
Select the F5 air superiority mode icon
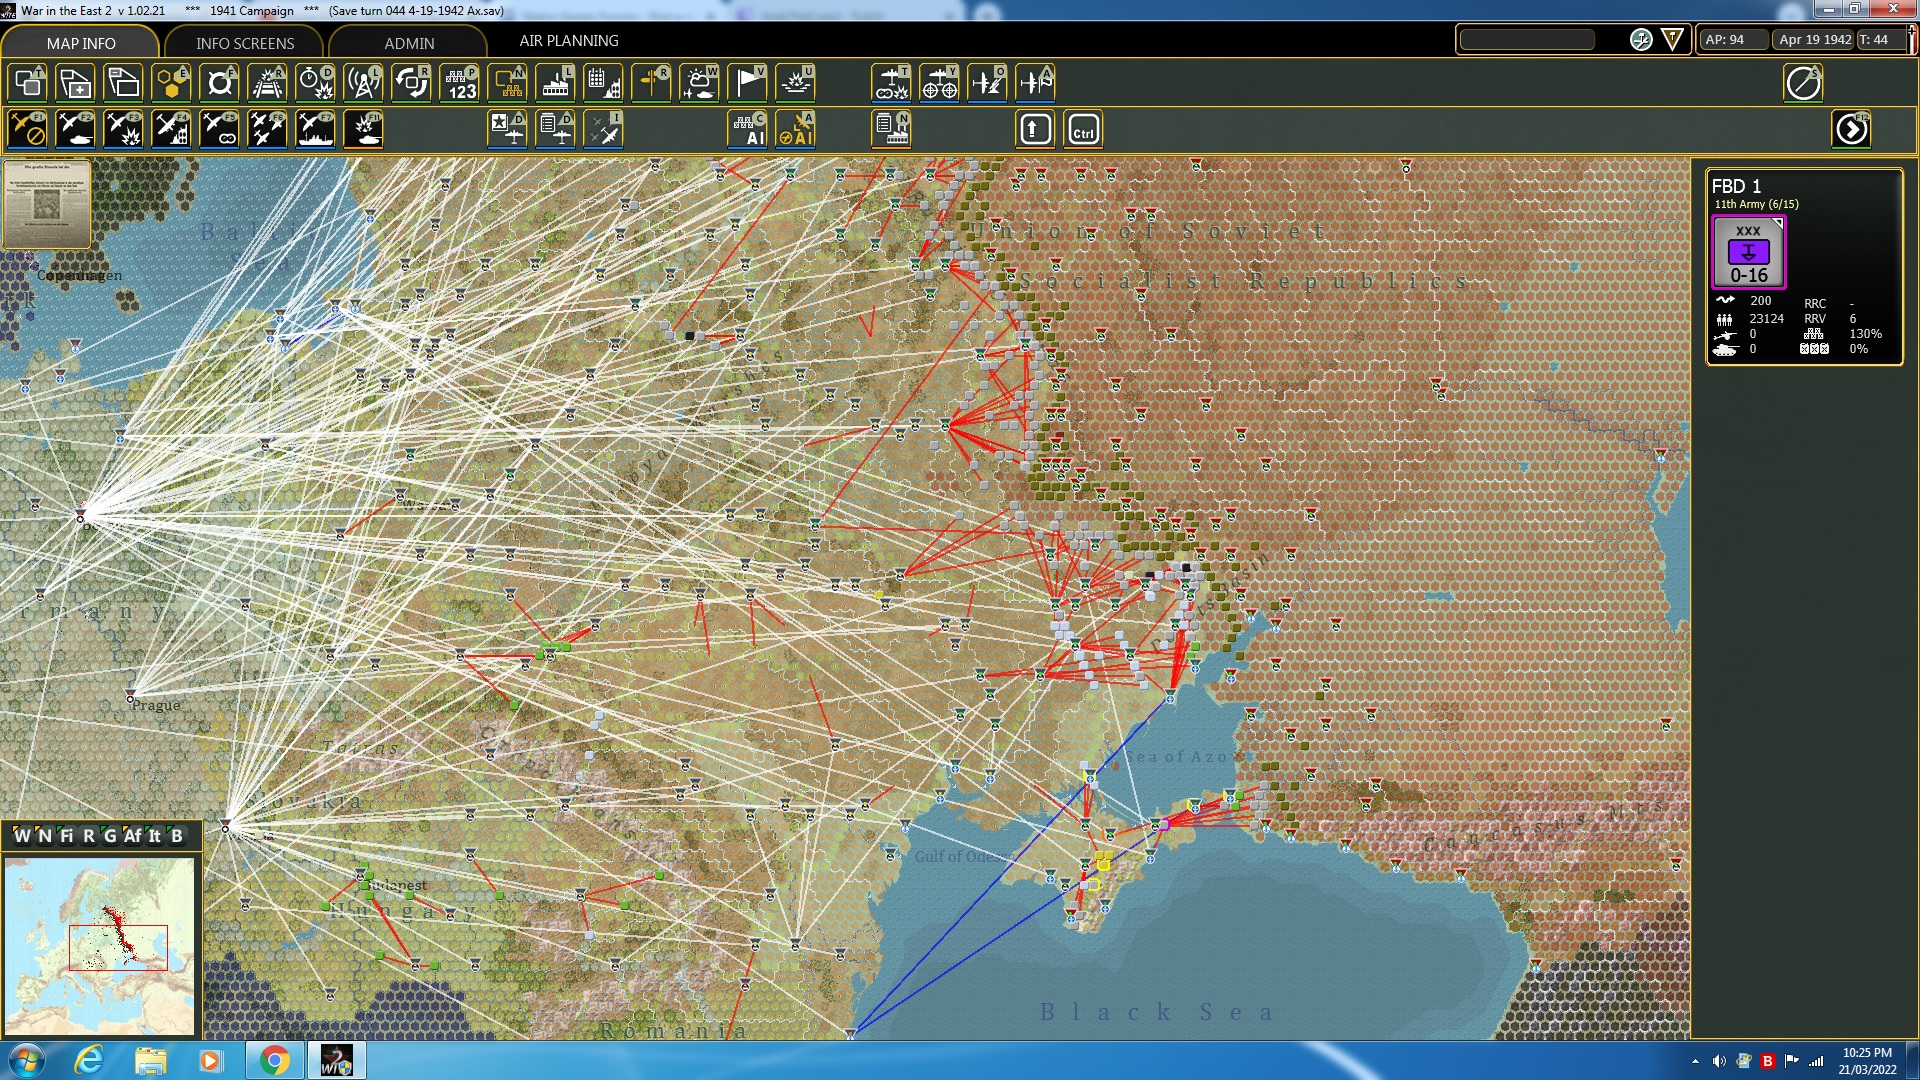tap(219, 130)
